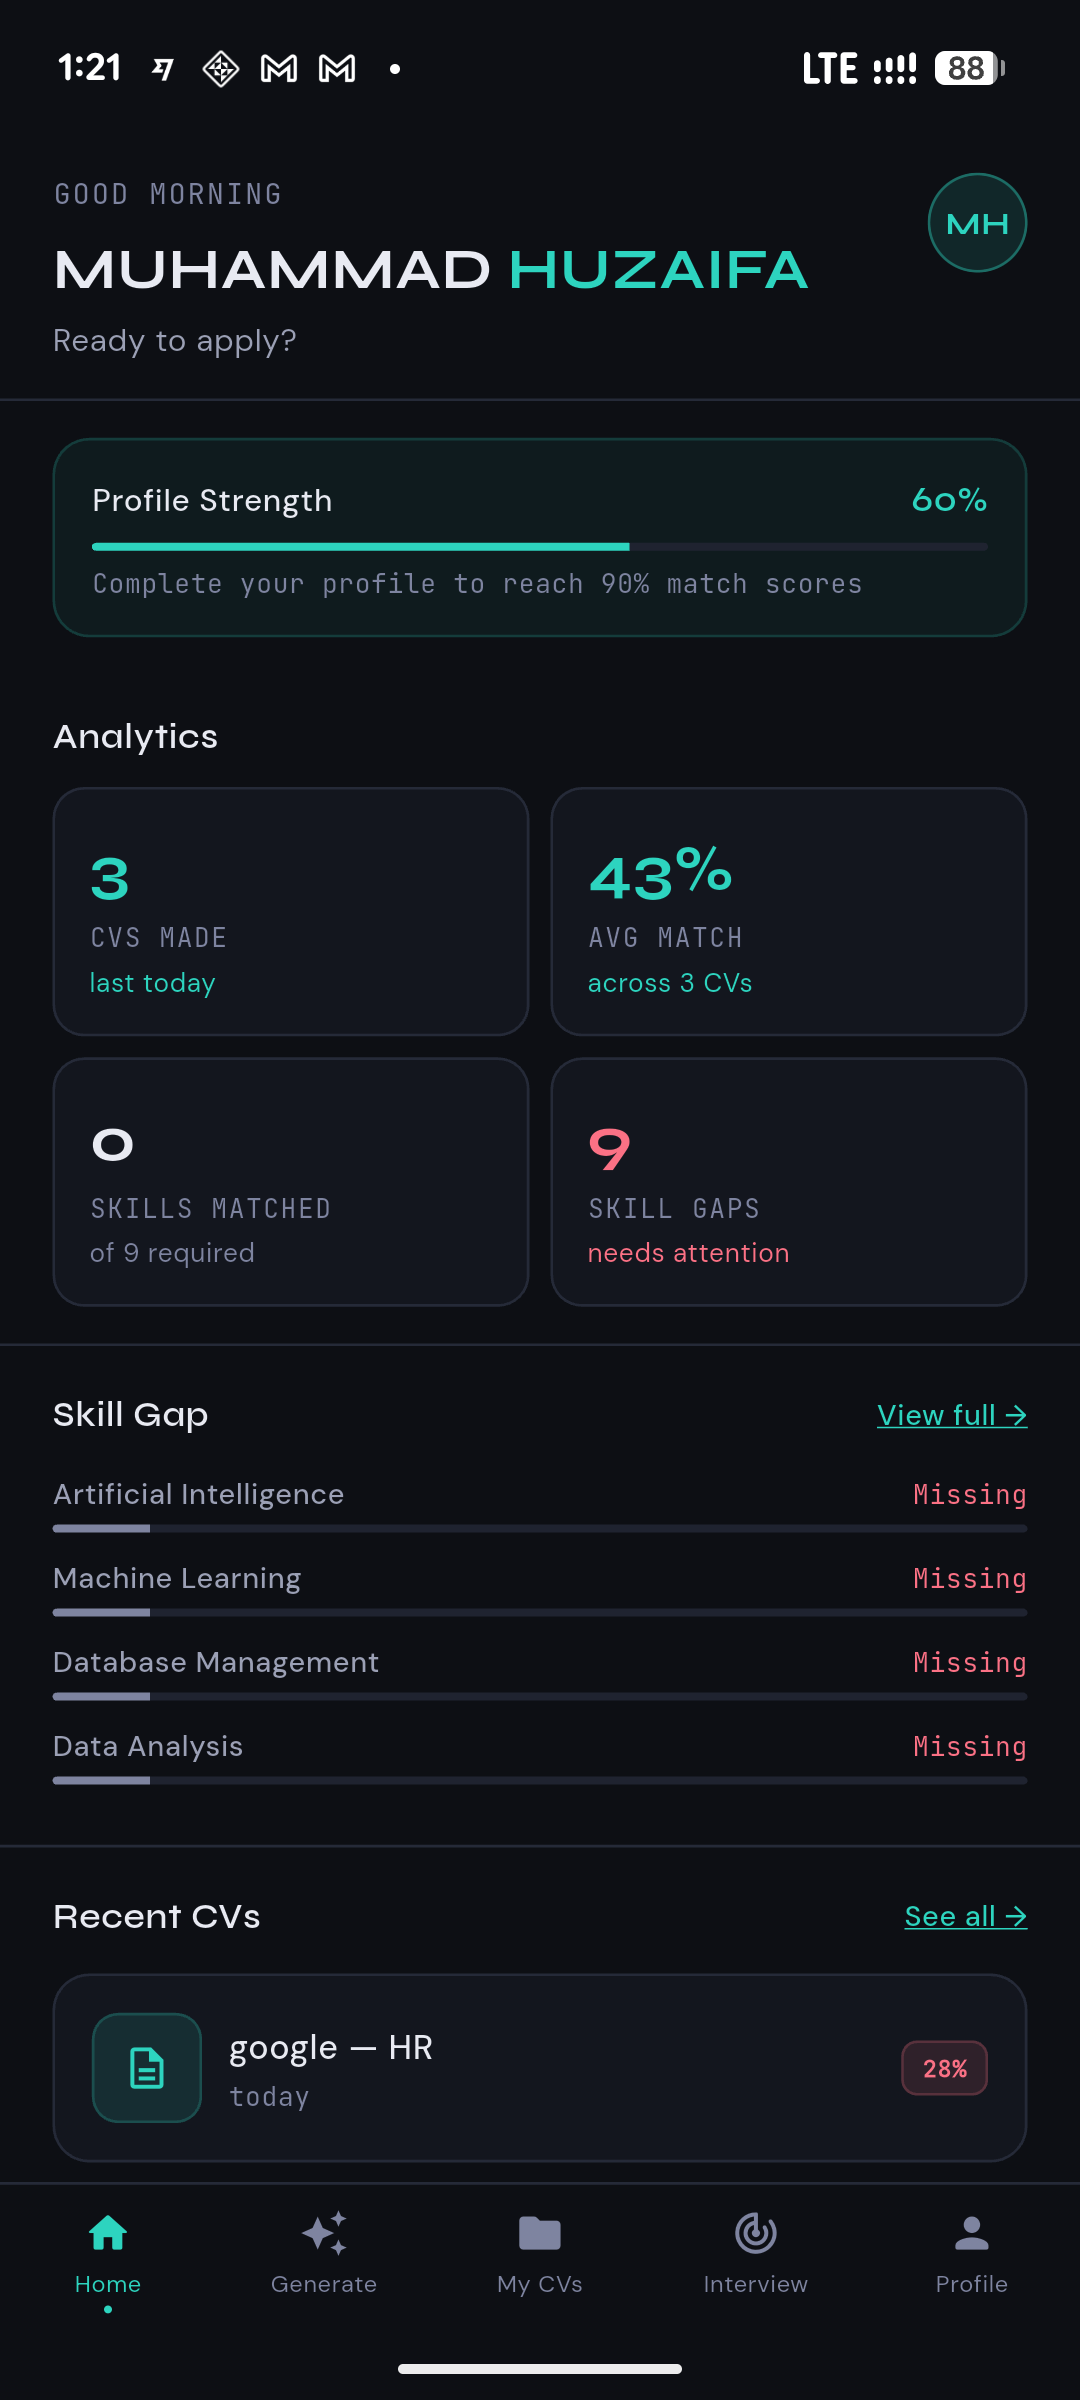Tap the Data Analysis progress bar

coord(540,1780)
